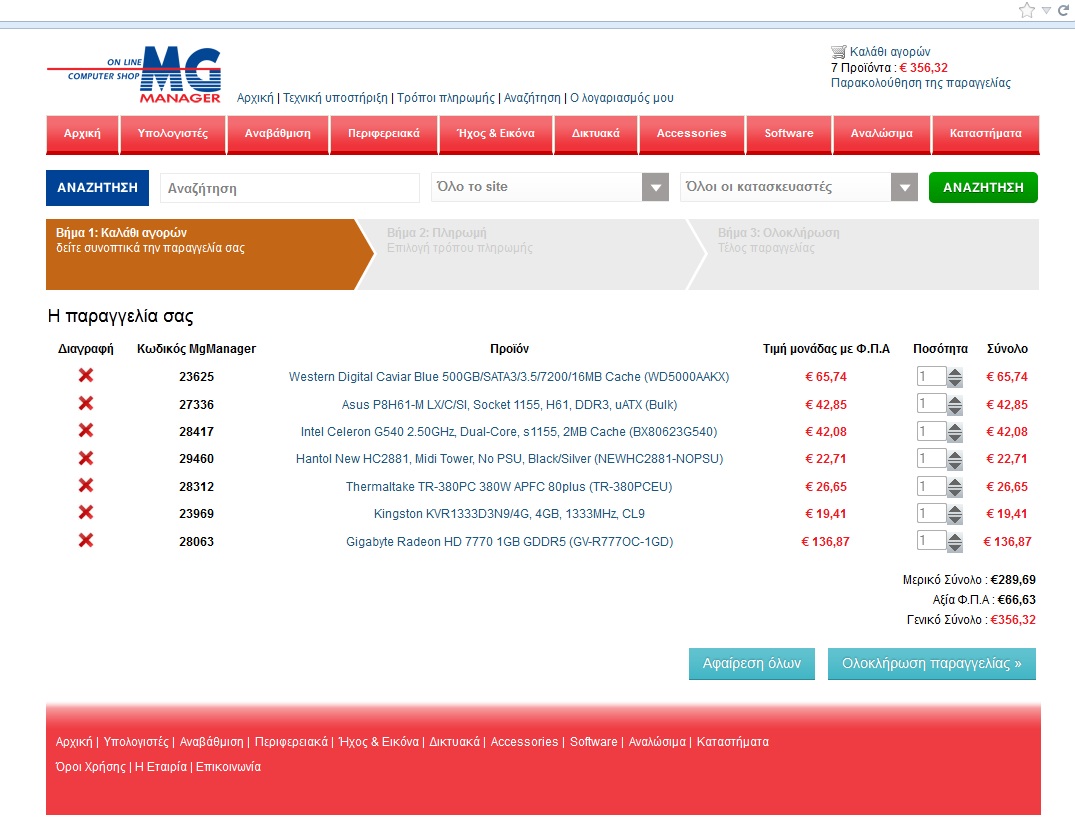Delete the Intel Celeron G540 row

(x=86, y=431)
